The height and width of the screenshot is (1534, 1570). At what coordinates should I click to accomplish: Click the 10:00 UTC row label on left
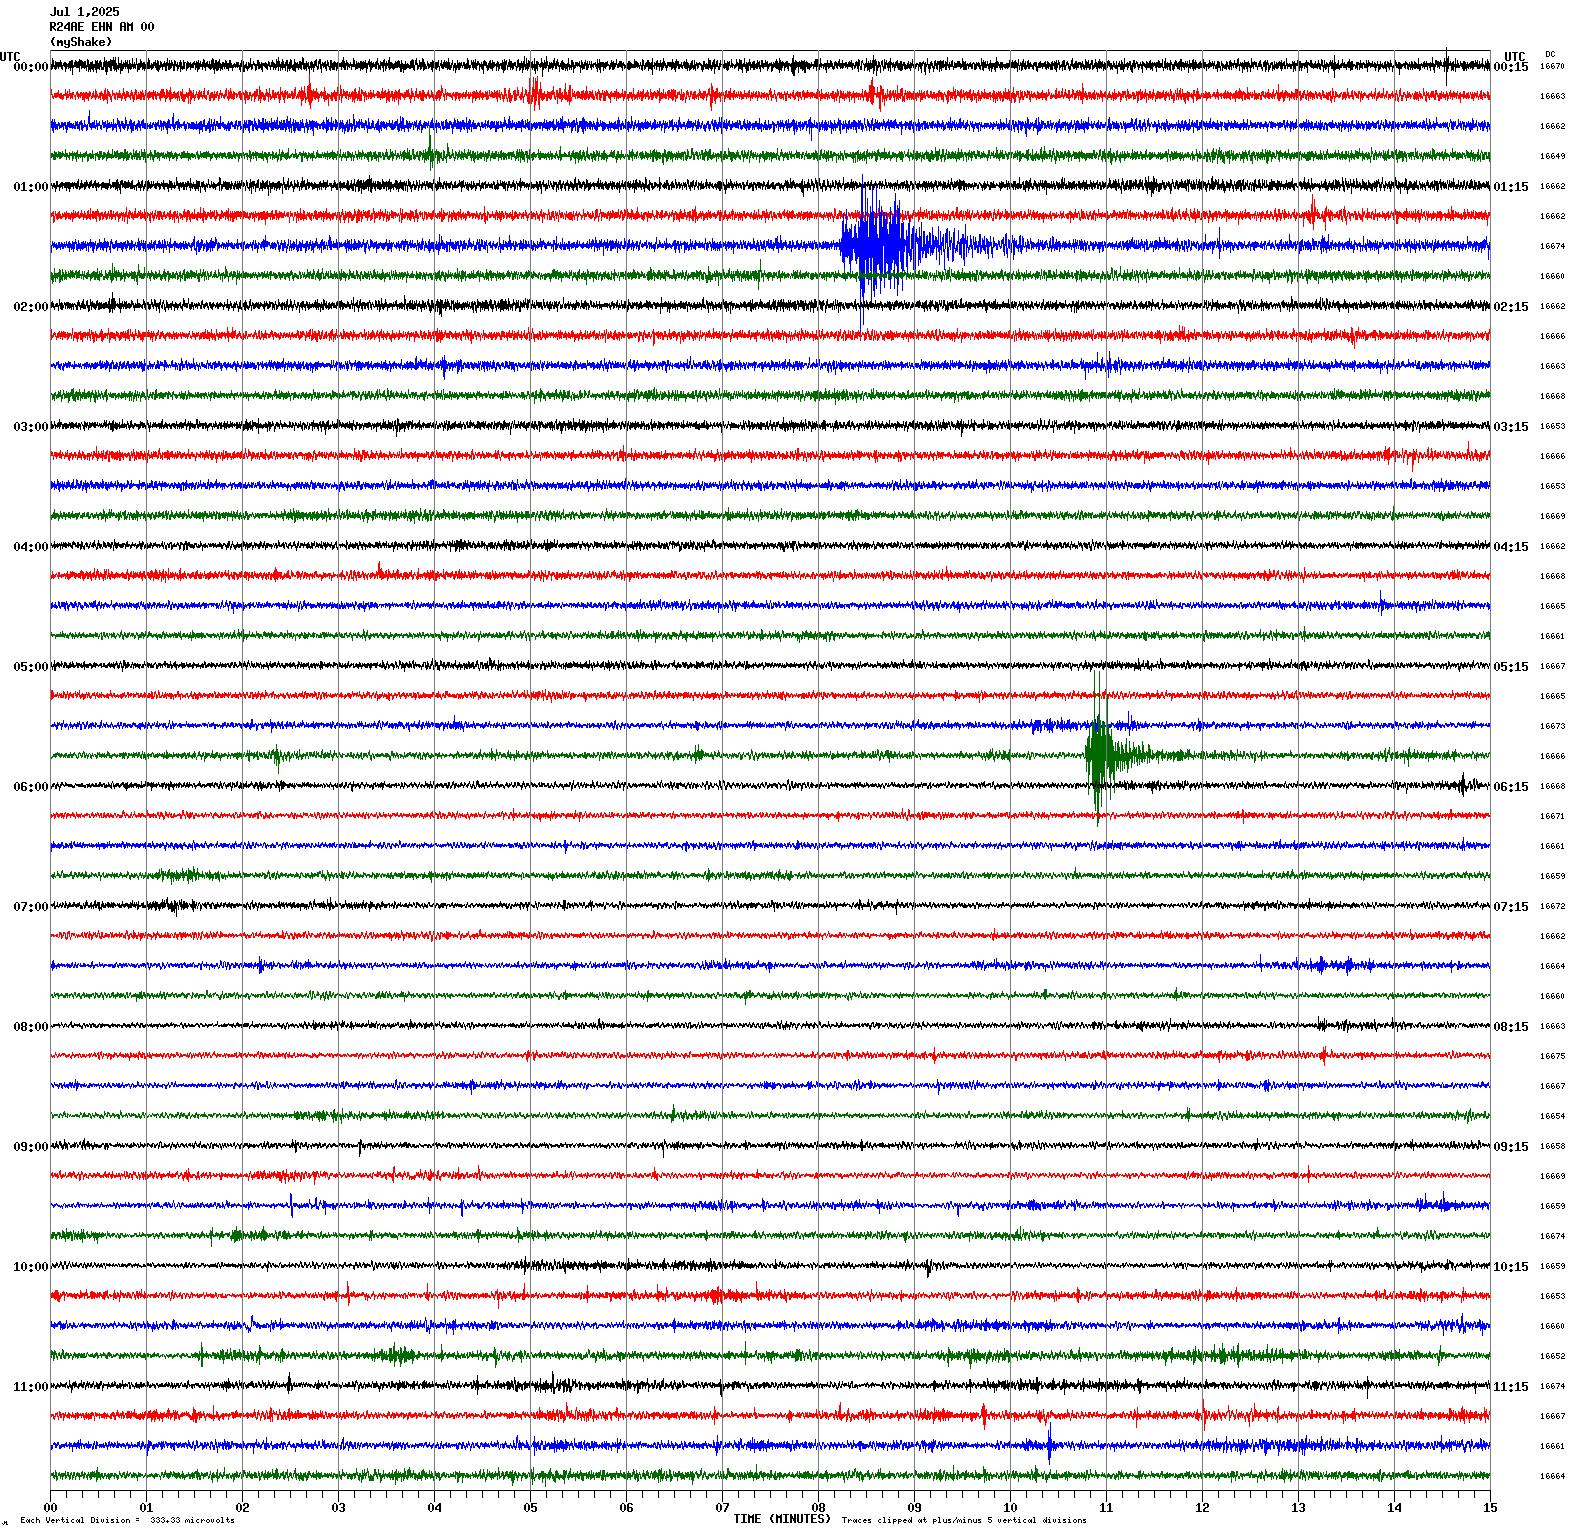tap(30, 1267)
